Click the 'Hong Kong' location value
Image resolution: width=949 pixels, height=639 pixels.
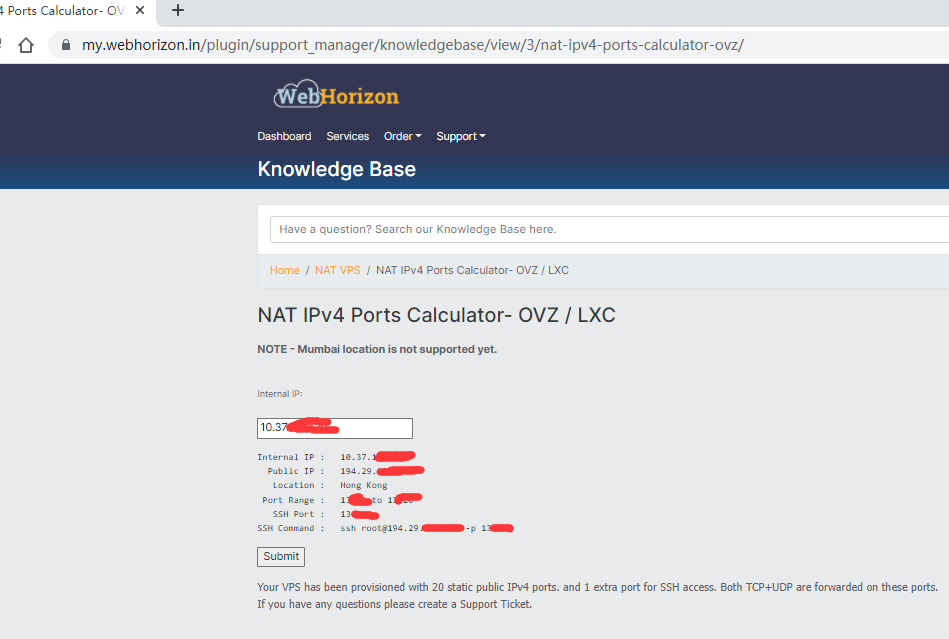pyautogui.click(x=364, y=485)
